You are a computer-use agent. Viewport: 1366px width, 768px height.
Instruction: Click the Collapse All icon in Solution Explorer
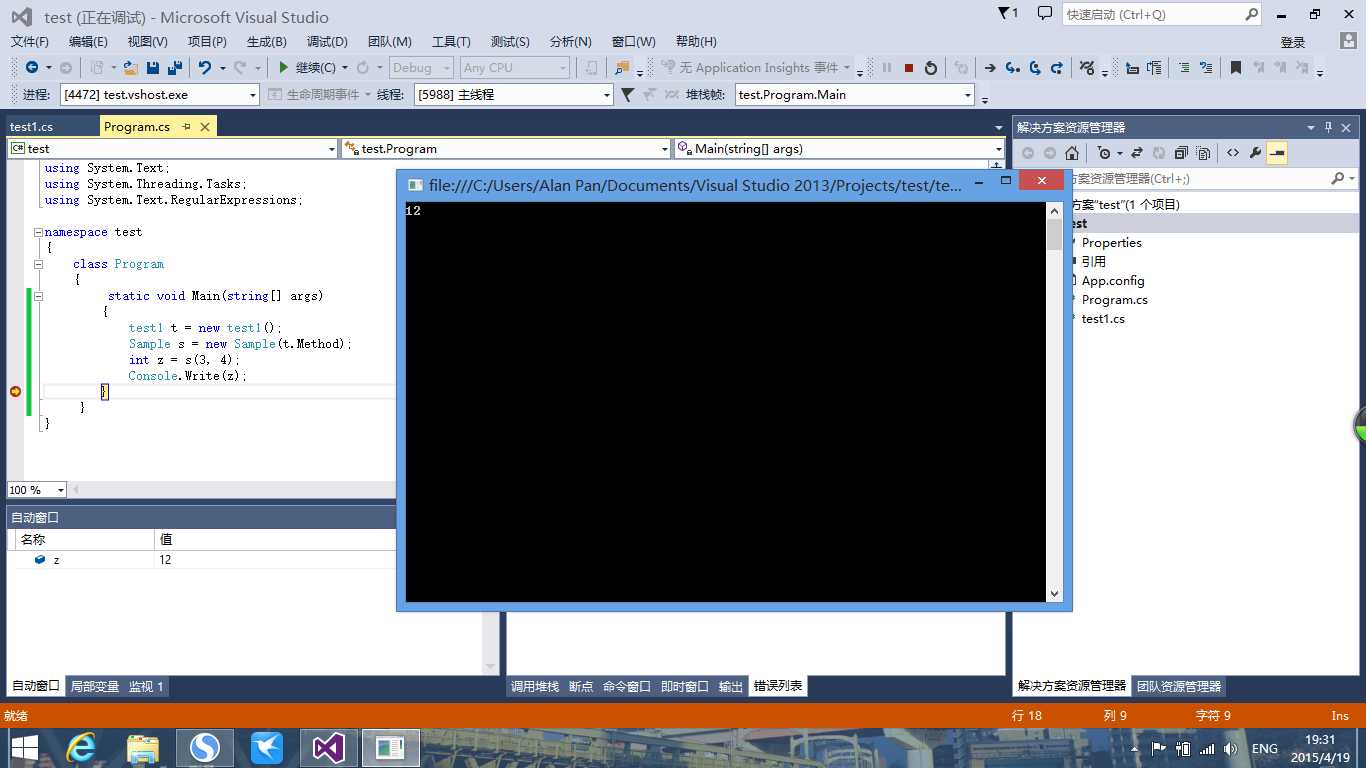tap(1181, 153)
